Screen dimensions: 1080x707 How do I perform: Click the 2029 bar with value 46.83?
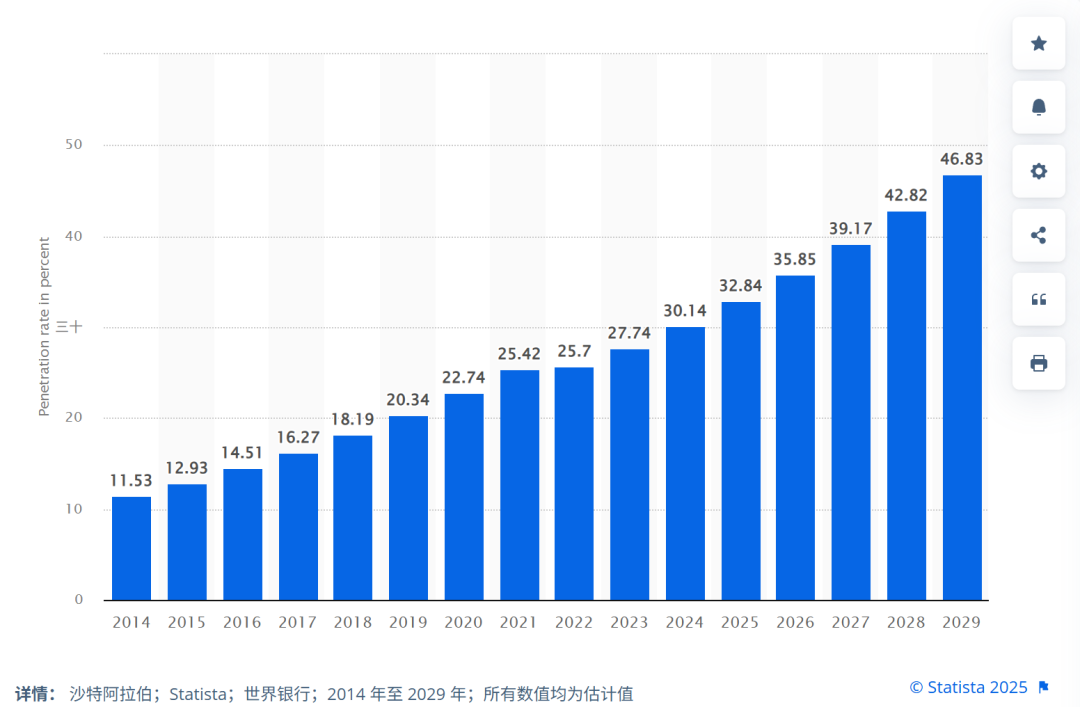pos(962,388)
